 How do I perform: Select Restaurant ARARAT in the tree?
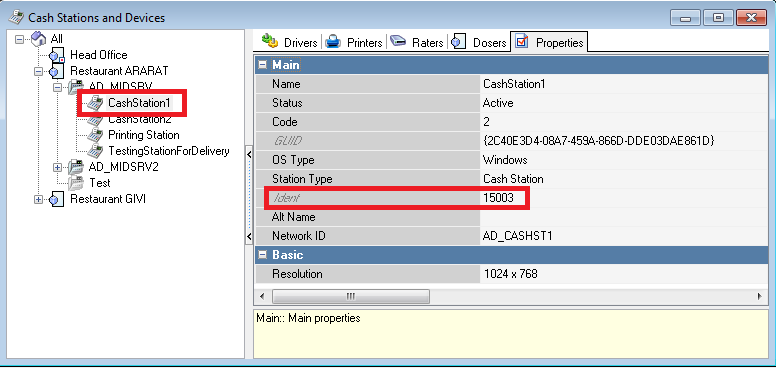pyautogui.click(x=119, y=71)
